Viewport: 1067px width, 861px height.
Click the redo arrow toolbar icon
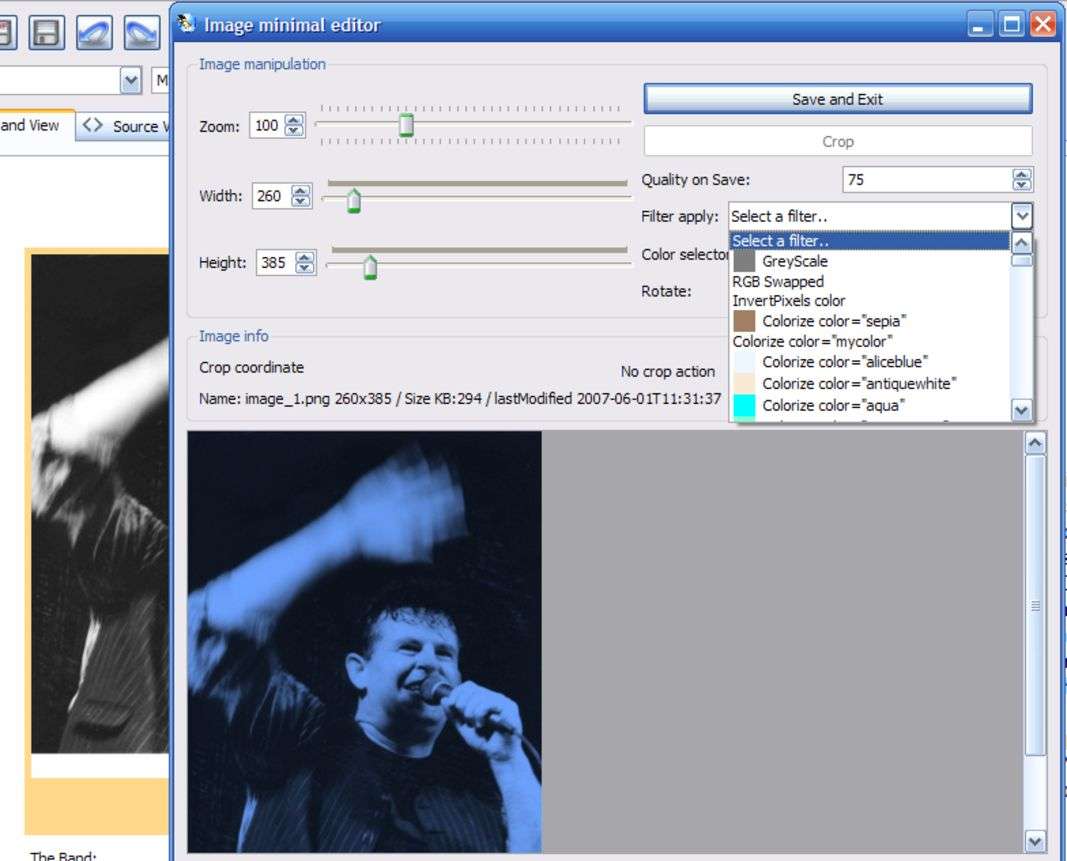[143, 33]
